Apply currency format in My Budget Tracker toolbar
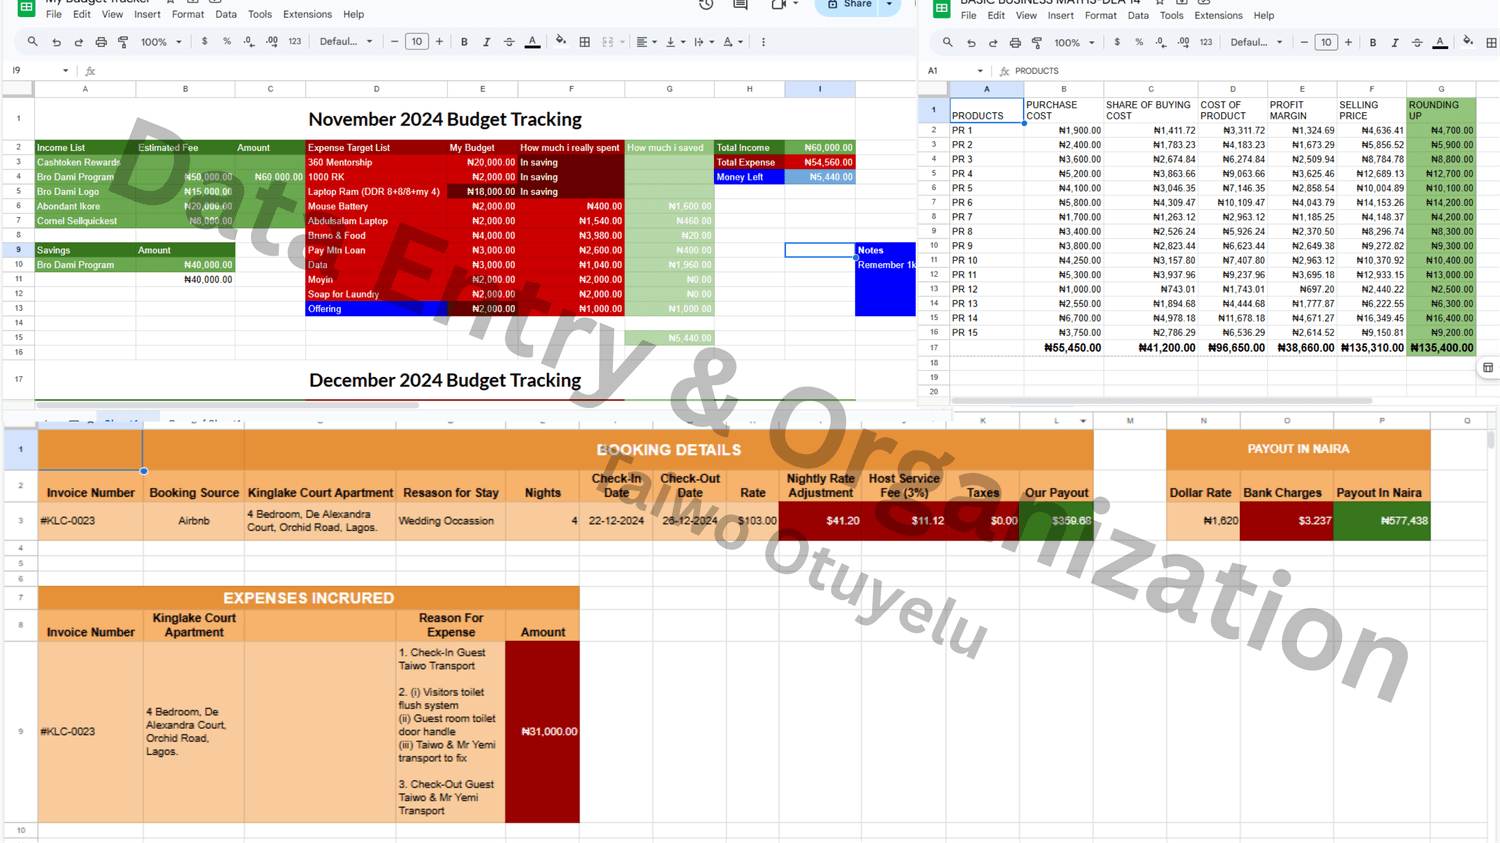 (x=205, y=42)
